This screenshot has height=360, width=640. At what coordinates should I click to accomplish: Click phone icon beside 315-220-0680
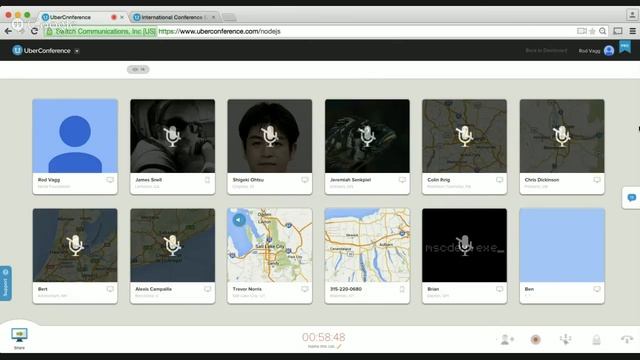tap(402, 289)
